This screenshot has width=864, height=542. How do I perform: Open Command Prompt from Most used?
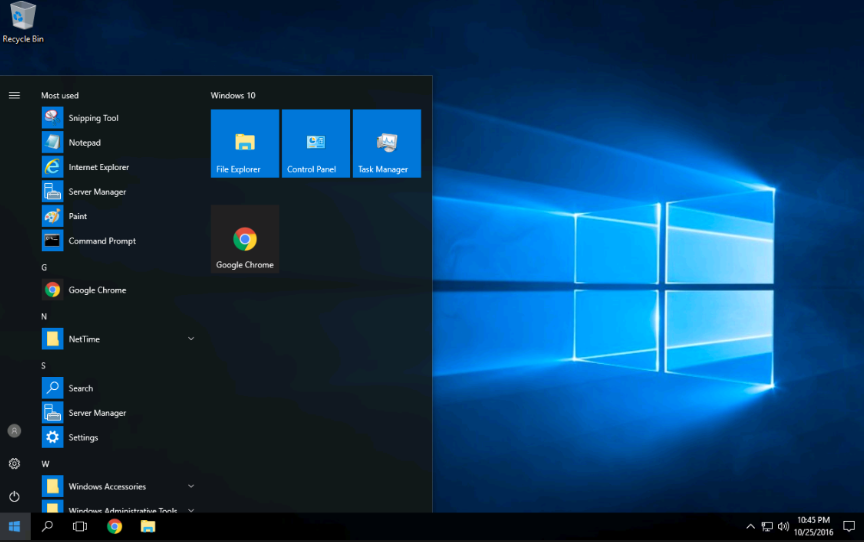(x=118, y=241)
